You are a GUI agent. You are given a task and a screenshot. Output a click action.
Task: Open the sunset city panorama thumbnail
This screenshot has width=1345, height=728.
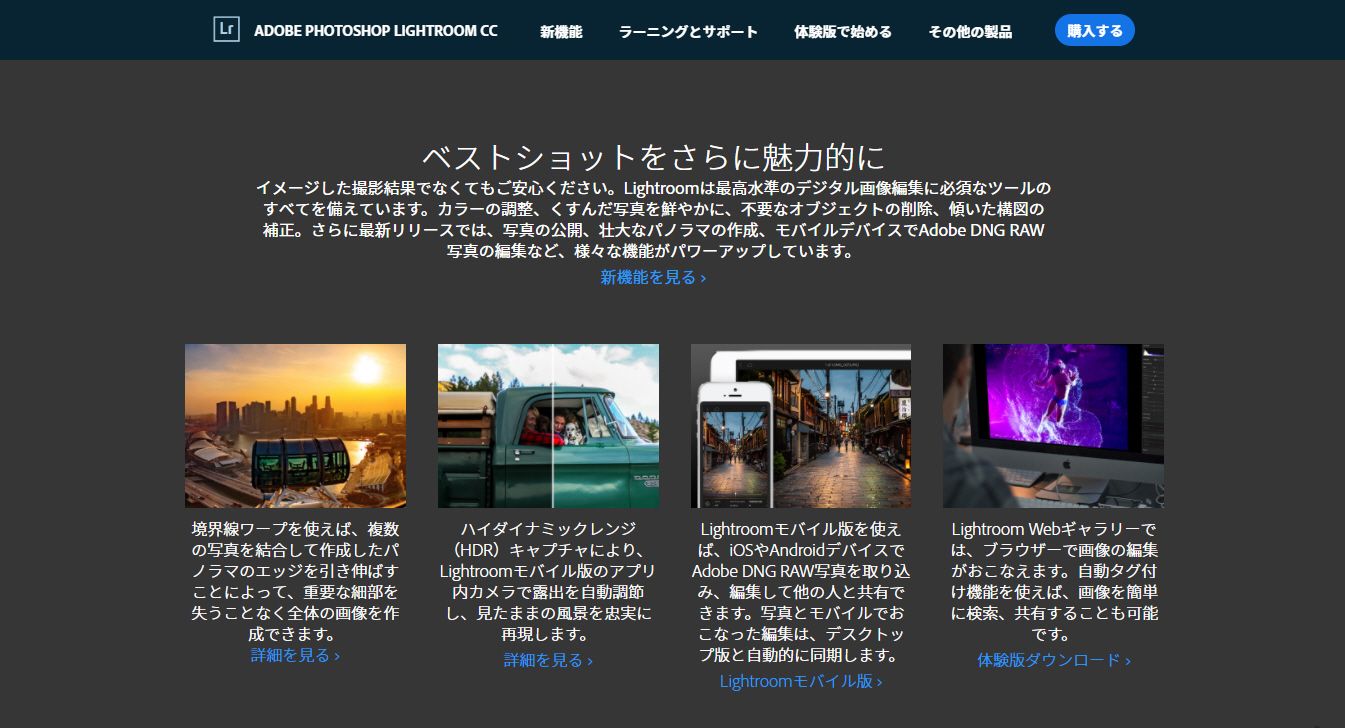[295, 426]
